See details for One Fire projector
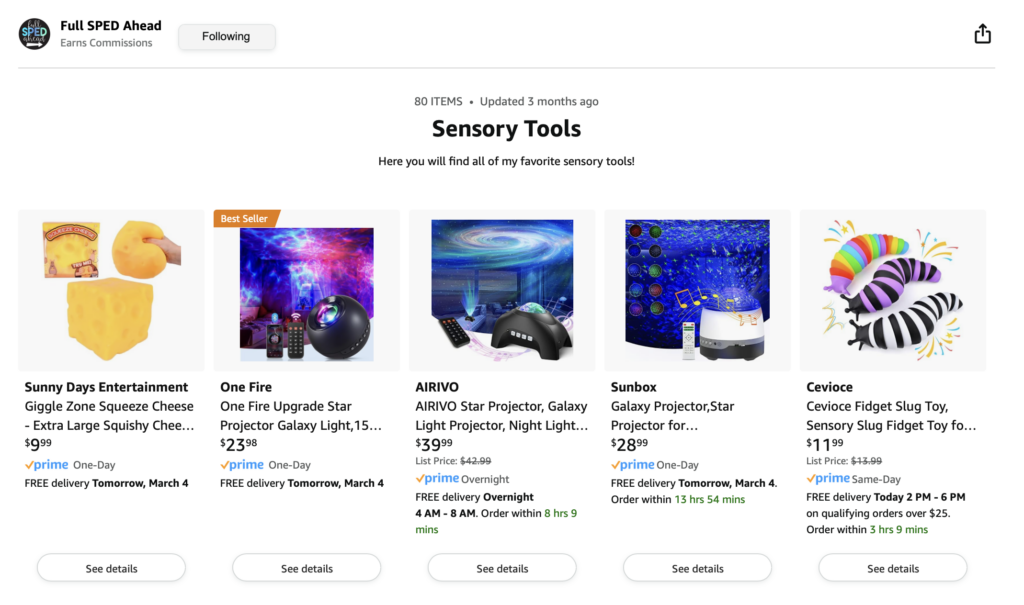 pyautogui.click(x=307, y=568)
